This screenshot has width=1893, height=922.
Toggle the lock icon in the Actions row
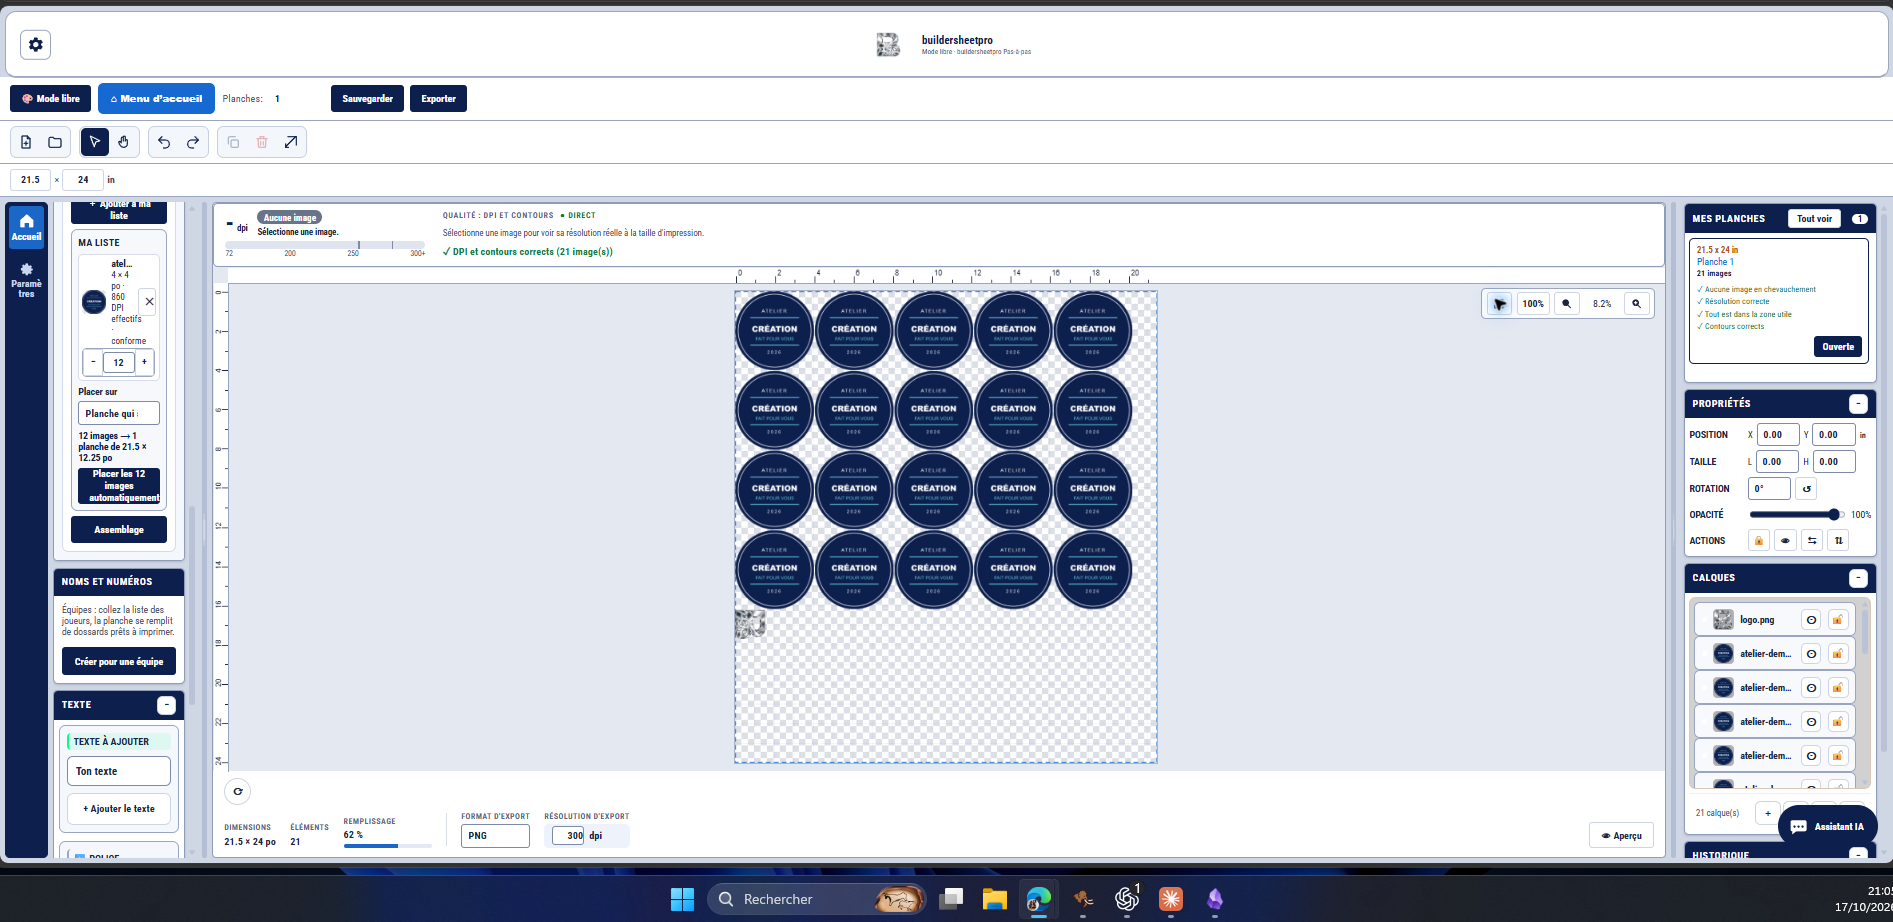pos(1759,541)
